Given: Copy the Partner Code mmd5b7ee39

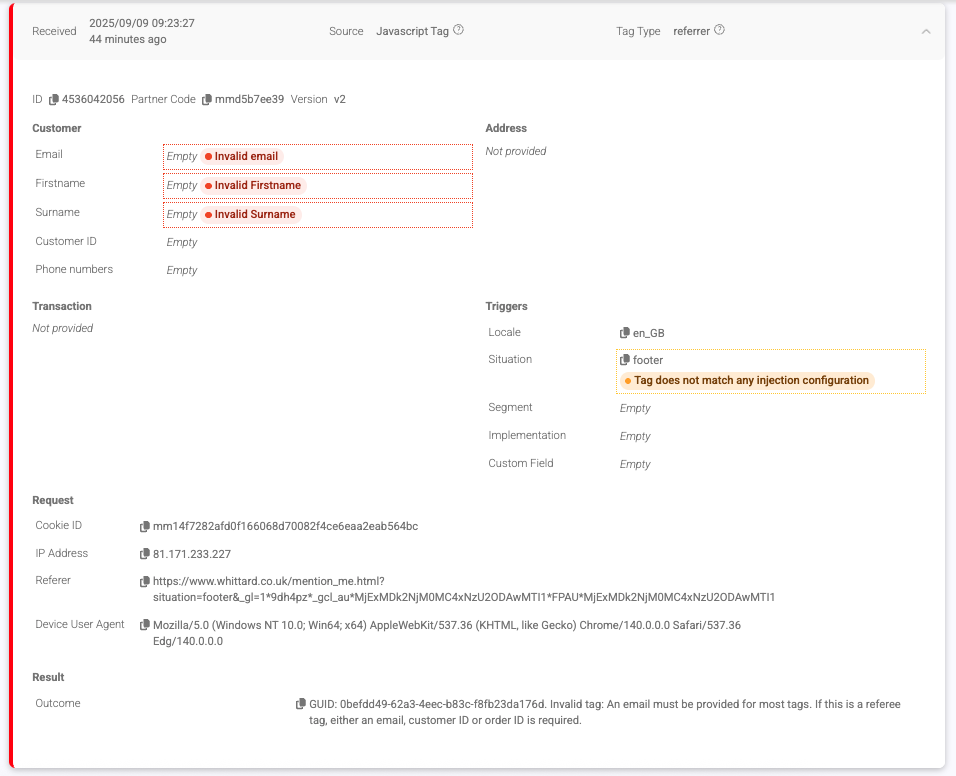Looking at the screenshot, I should click(x=207, y=100).
